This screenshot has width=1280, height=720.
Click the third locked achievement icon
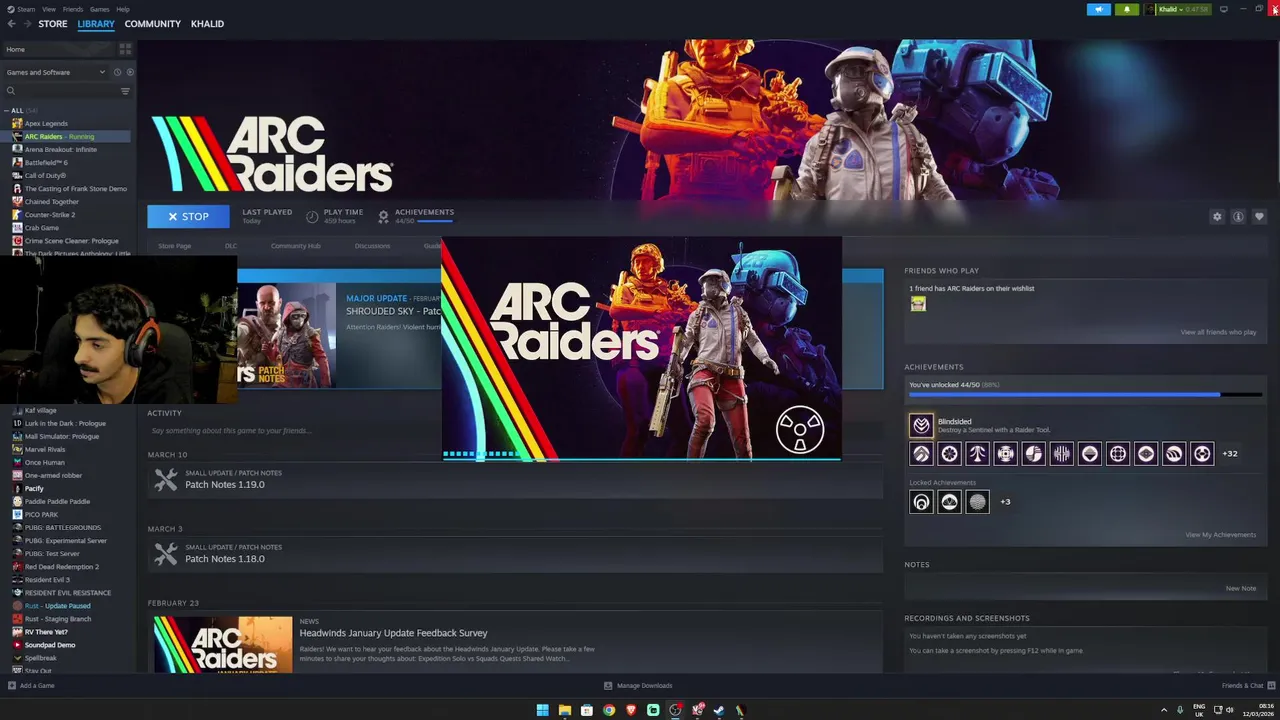[977, 502]
